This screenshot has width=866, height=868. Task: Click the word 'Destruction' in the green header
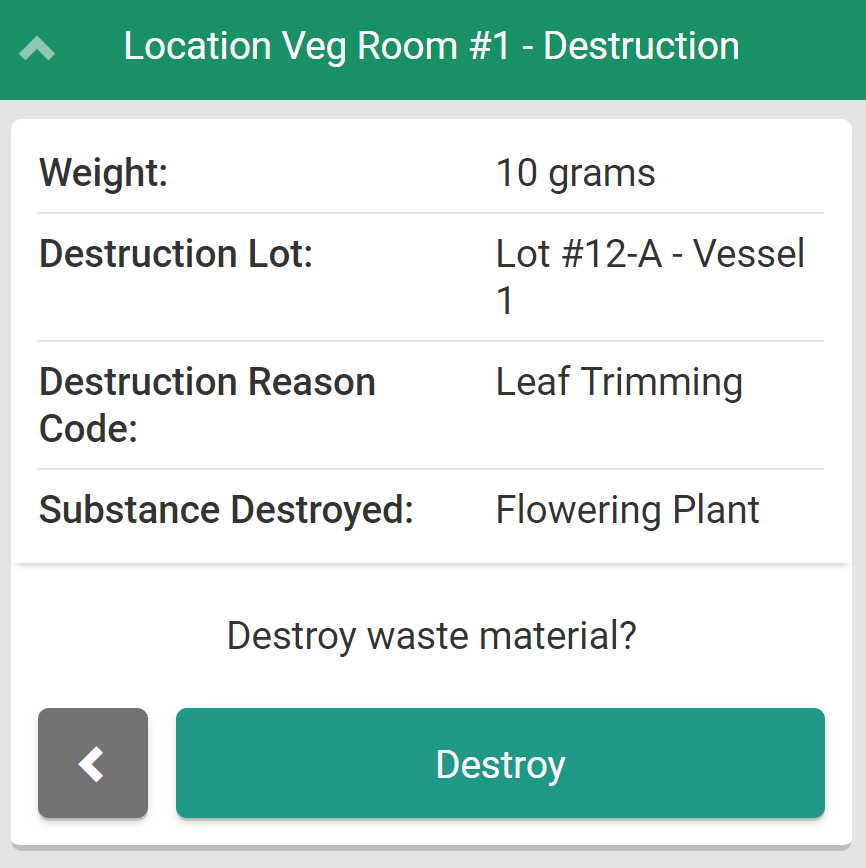pyautogui.click(x=641, y=46)
